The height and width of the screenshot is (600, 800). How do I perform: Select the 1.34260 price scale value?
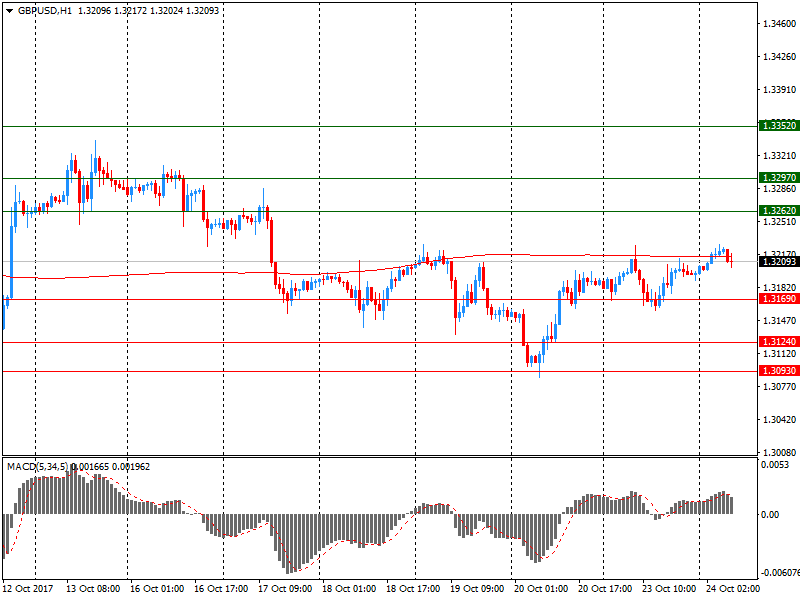coord(779,57)
